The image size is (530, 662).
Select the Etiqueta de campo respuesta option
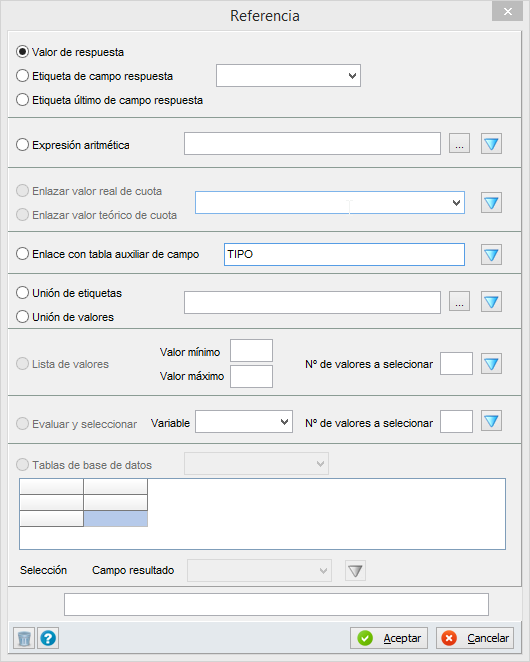(22, 76)
